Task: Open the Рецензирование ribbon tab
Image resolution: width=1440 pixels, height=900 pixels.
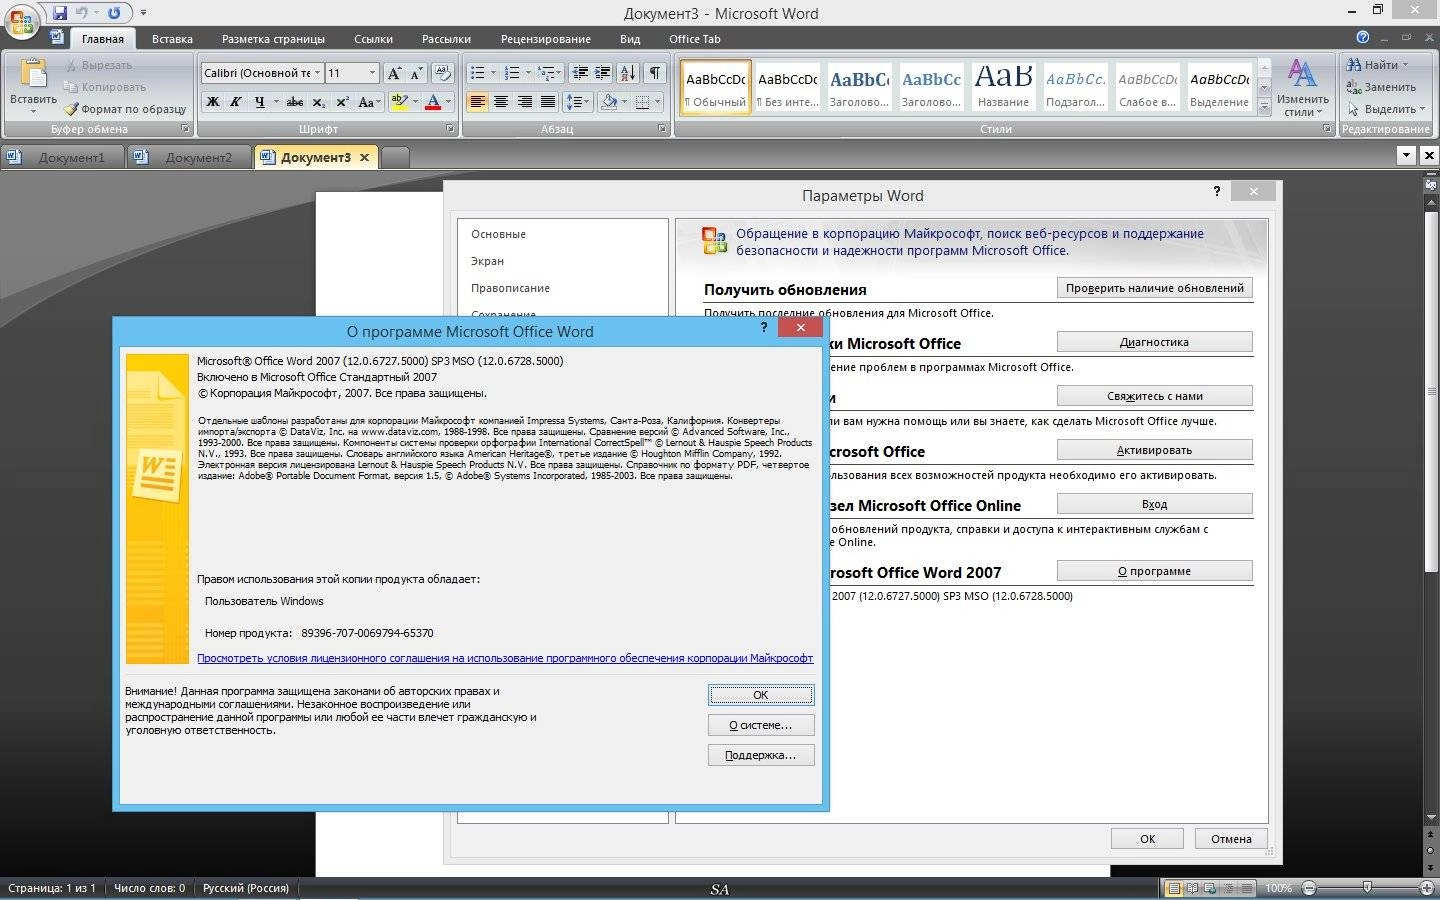Action: tap(545, 39)
